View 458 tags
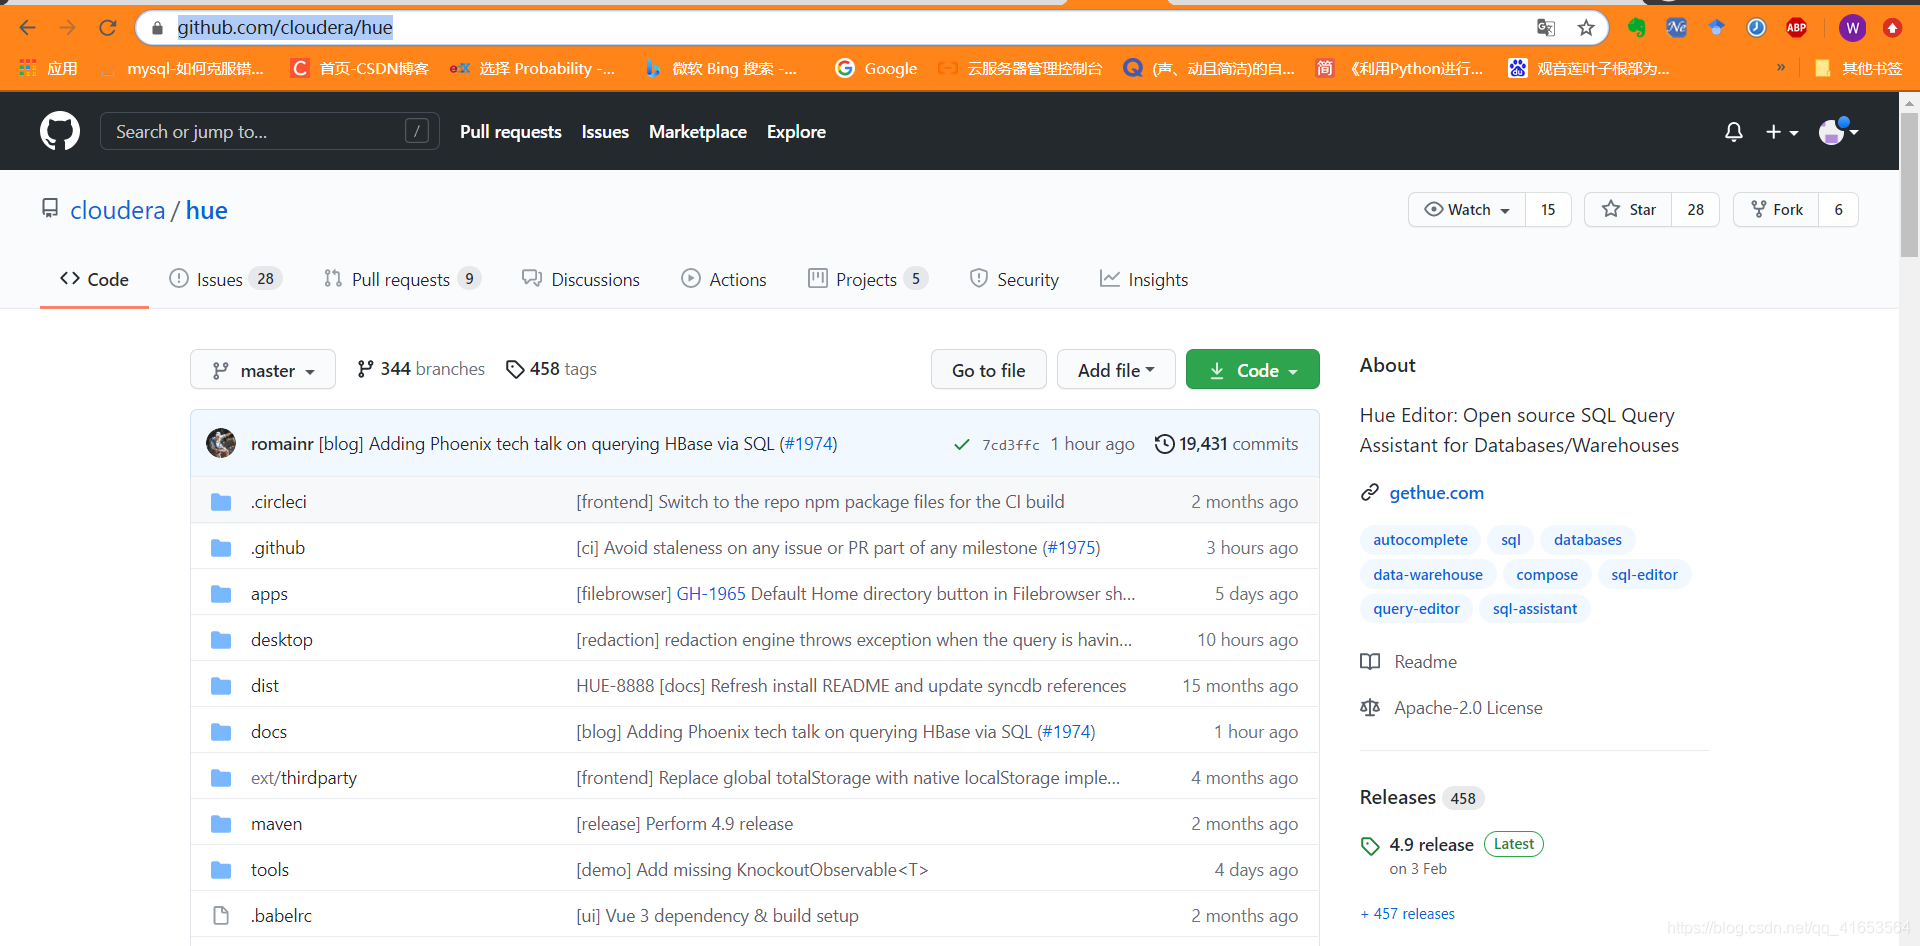 pyautogui.click(x=551, y=369)
